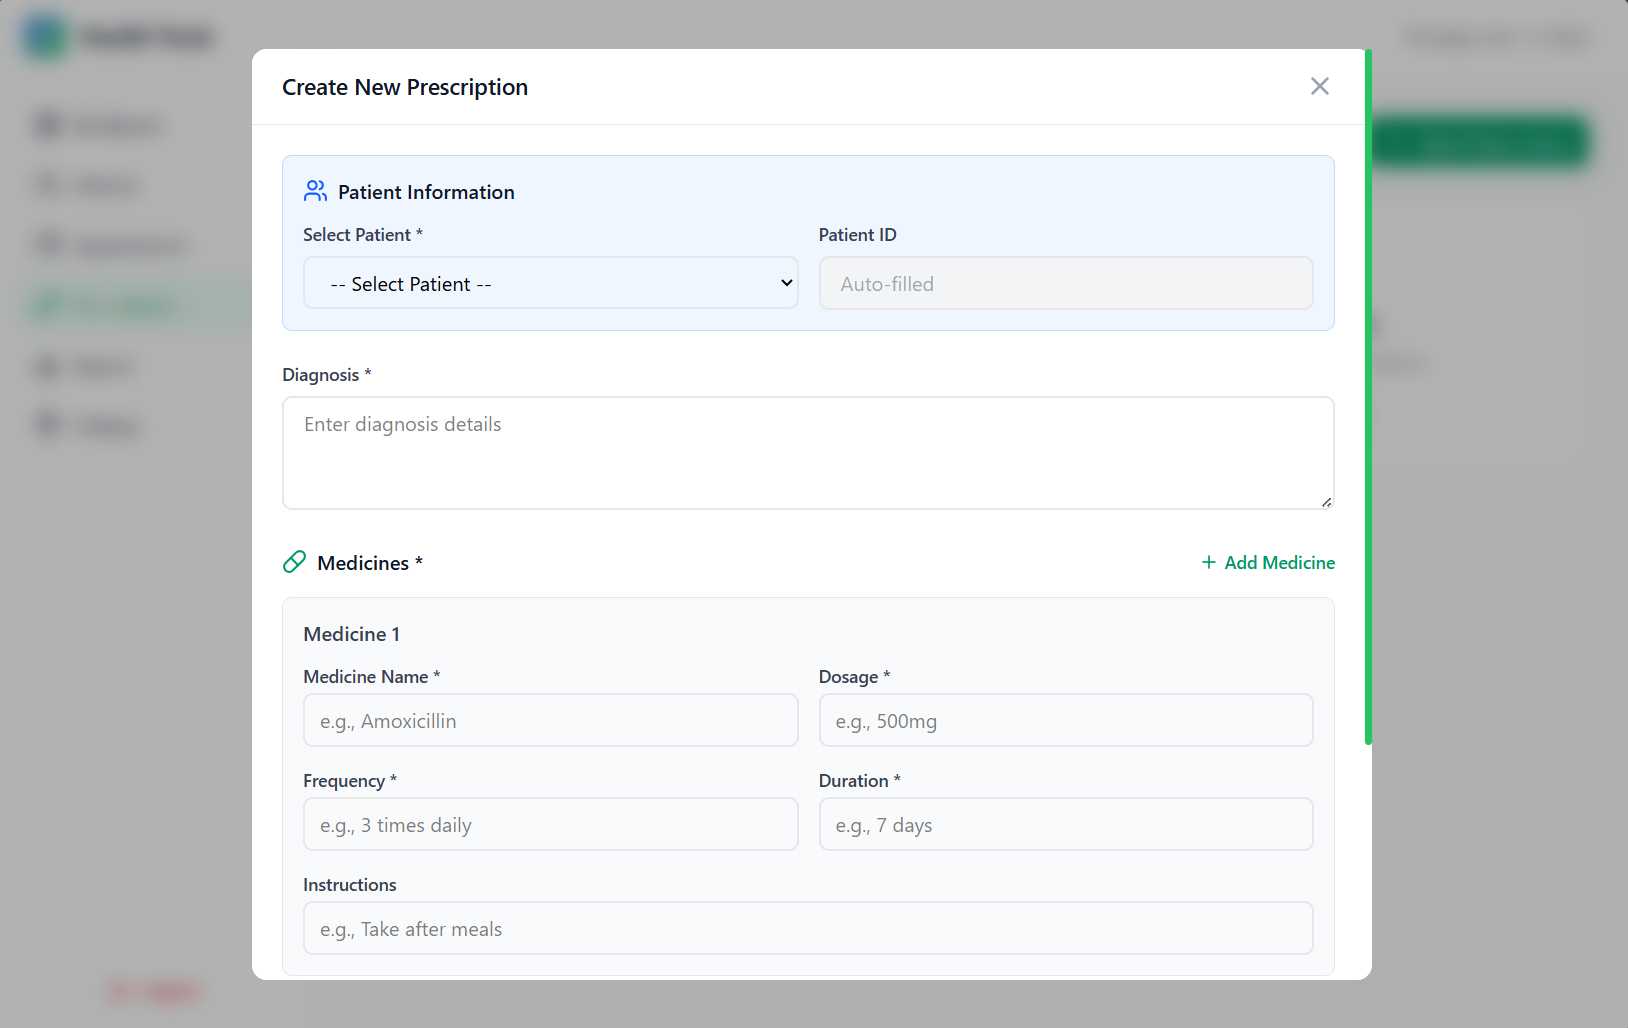Click the plus icon before Add Medicine
The width and height of the screenshot is (1628, 1028).
tap(1208, 562)
